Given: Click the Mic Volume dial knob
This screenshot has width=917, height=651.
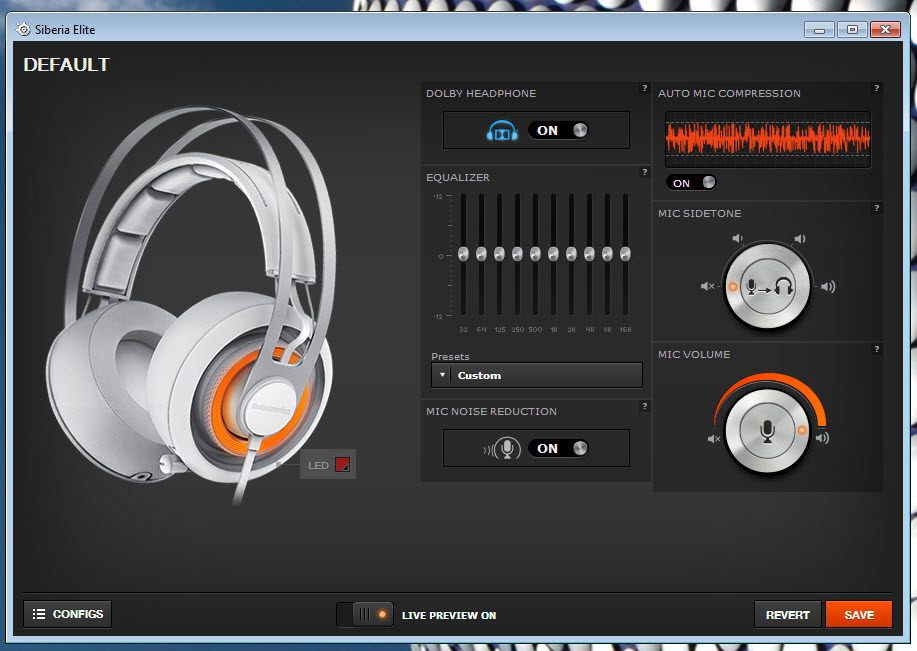Looking at the screenshot, I should point(767,431).
